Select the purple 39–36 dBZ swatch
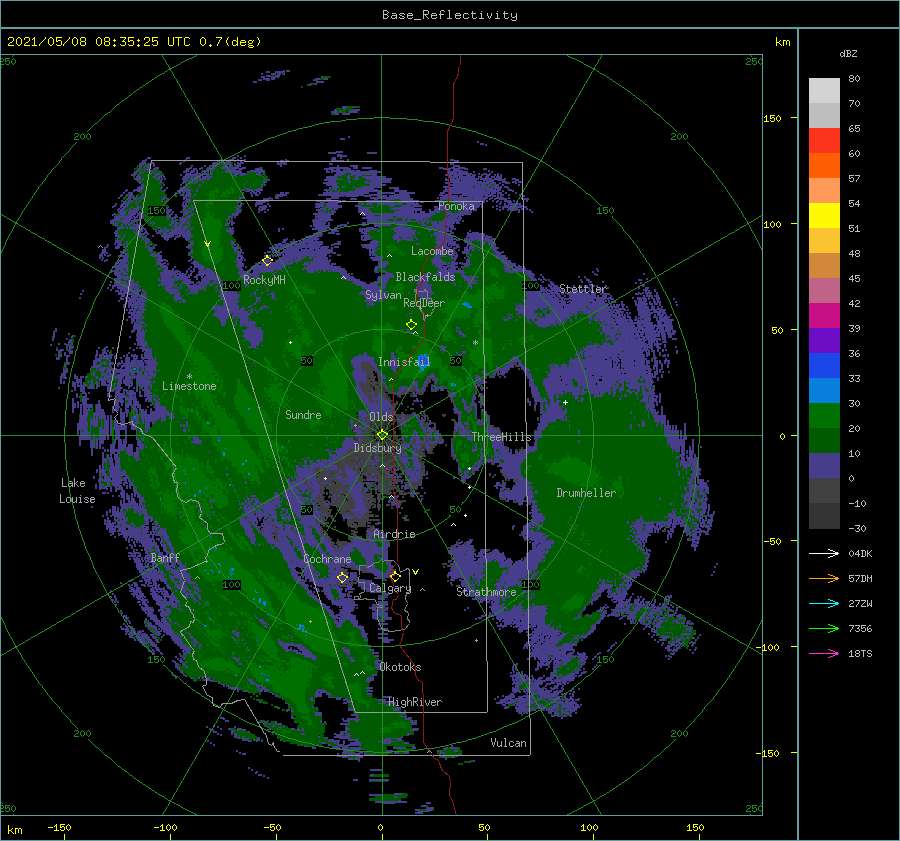 pyautogui.click(x=824, y=340)
